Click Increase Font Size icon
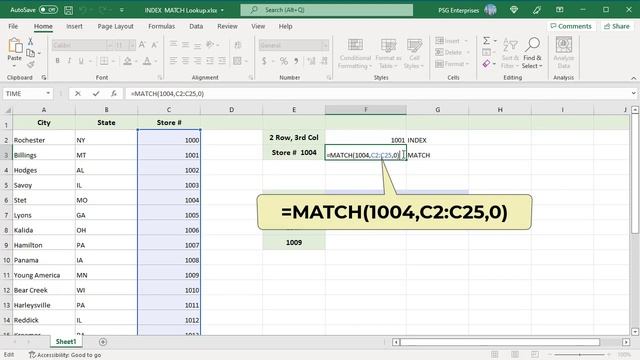 142,45
